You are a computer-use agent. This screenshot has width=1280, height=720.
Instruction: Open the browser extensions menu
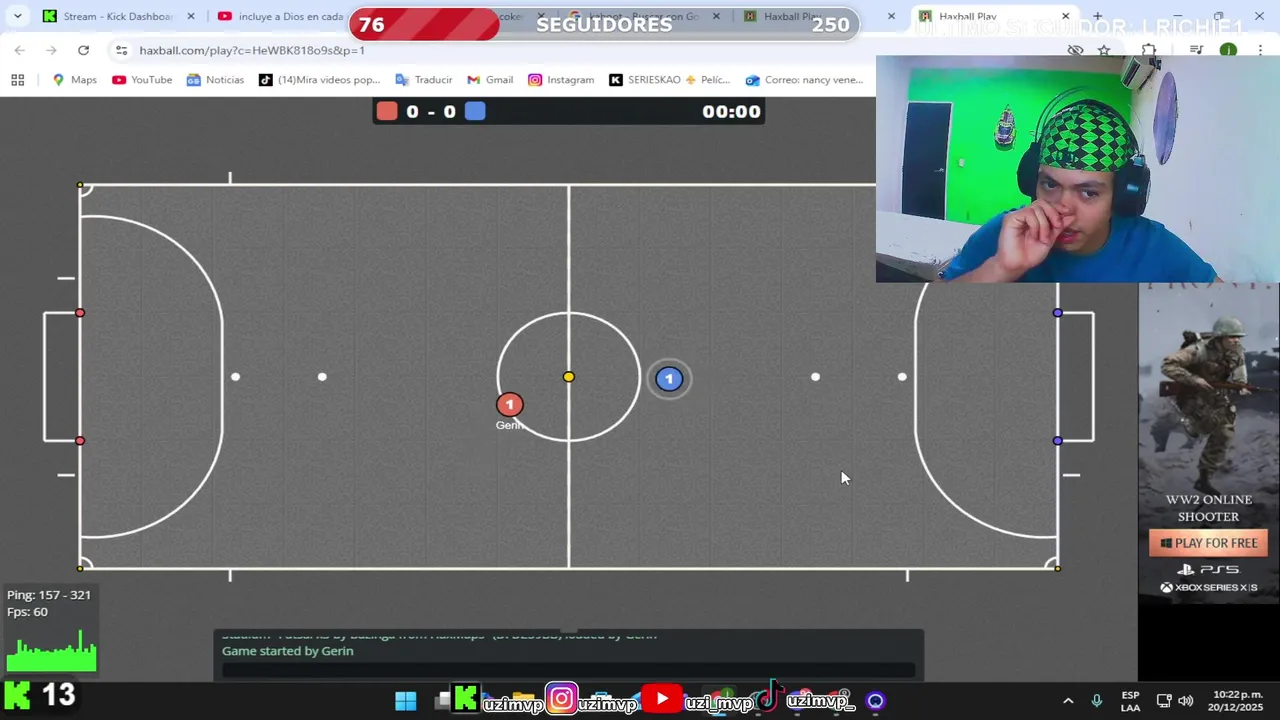coord(1149,50)
